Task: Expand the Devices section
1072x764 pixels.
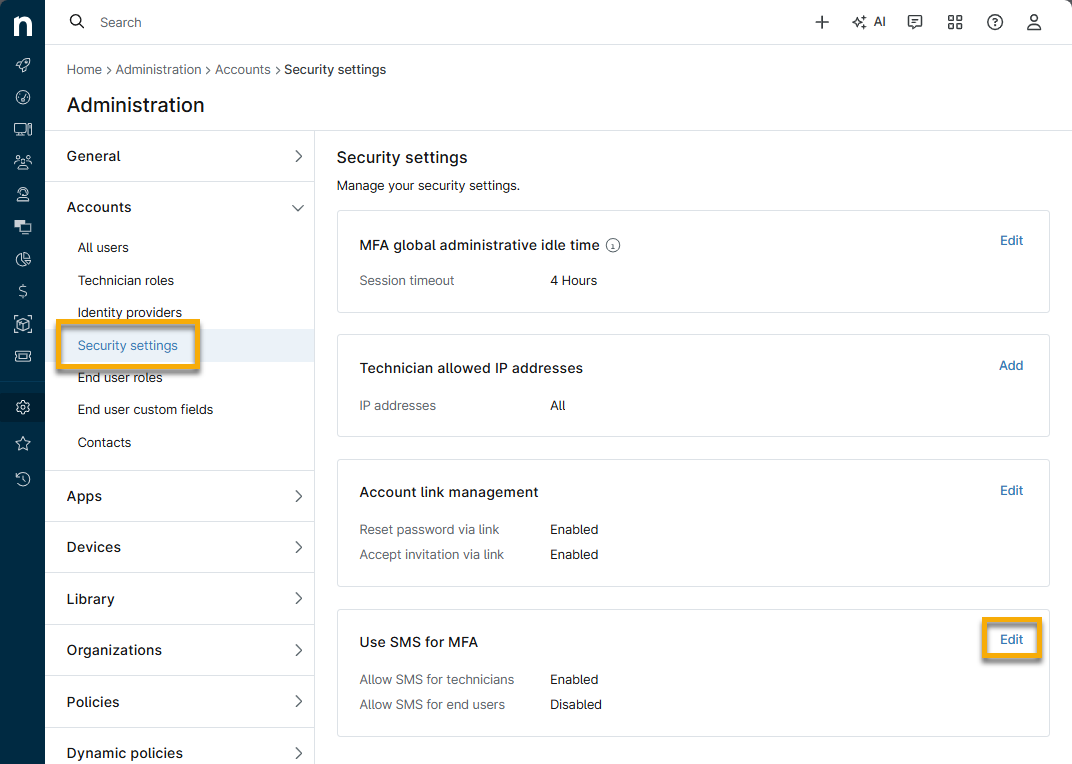Action: coord(180,547)
